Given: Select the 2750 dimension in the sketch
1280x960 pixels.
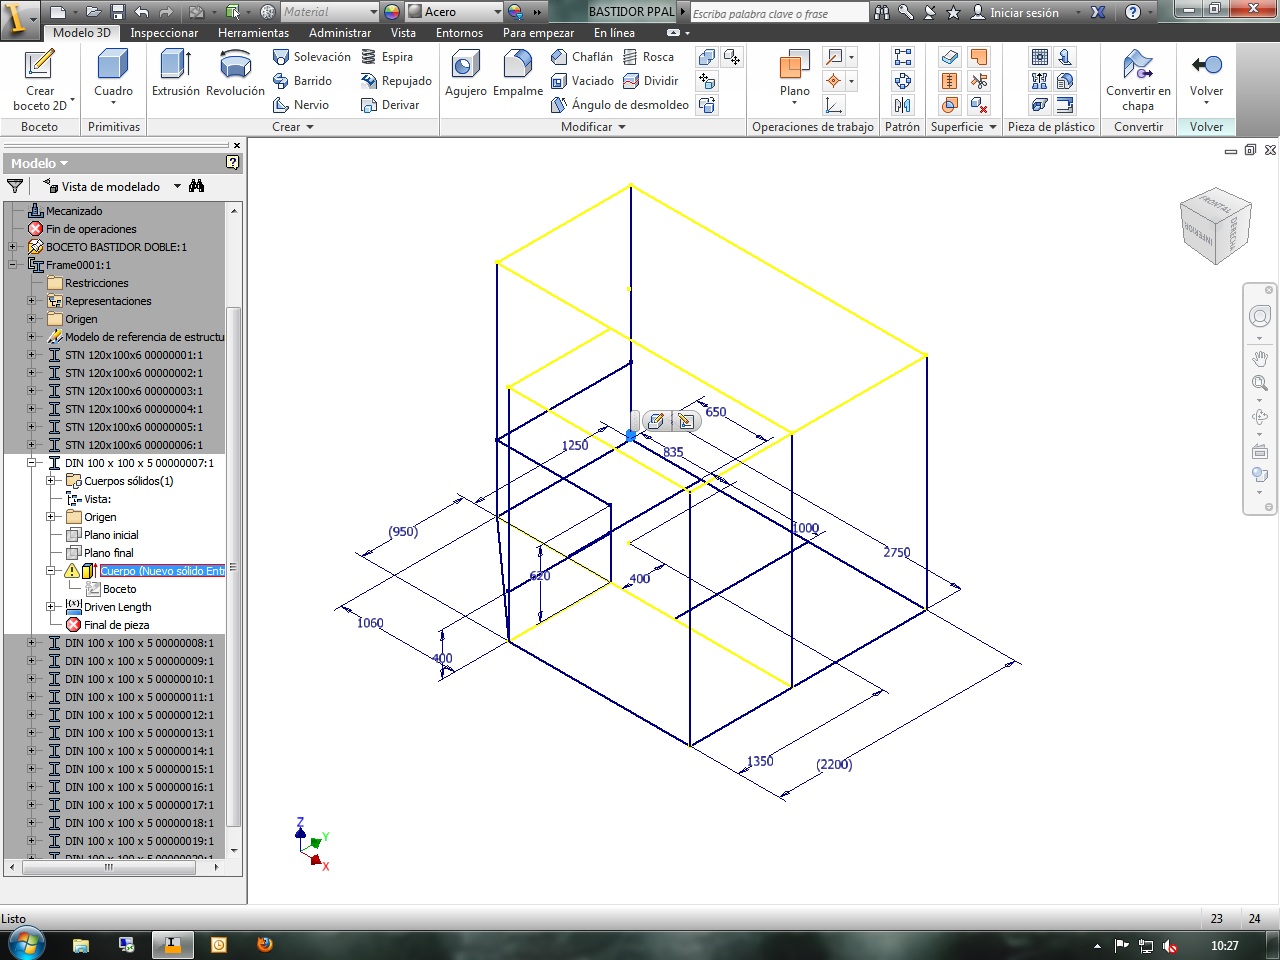Looking at the screenshot, I should 897,553.
